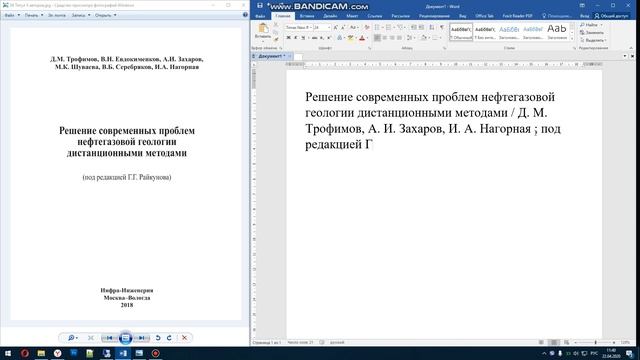Viewport: 640px width, 360px height.
Task: Click the red Delete icon in Photo Viewer
Action: point(184,338)
